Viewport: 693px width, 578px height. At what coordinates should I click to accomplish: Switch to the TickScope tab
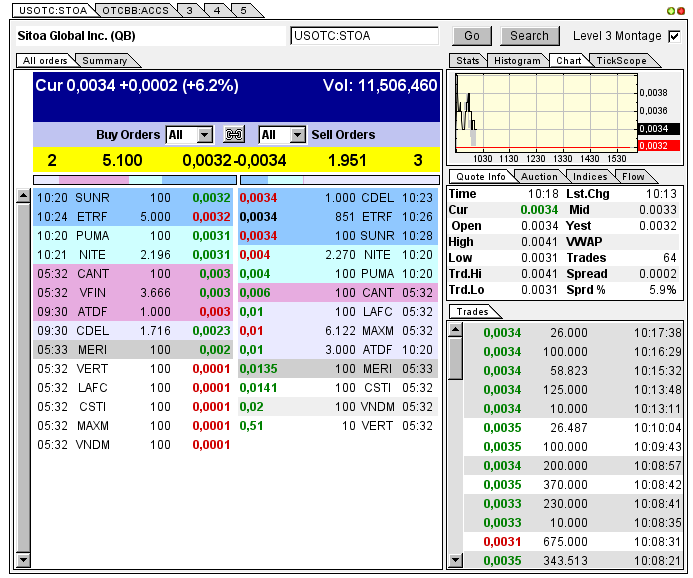(x=621, y=61)
